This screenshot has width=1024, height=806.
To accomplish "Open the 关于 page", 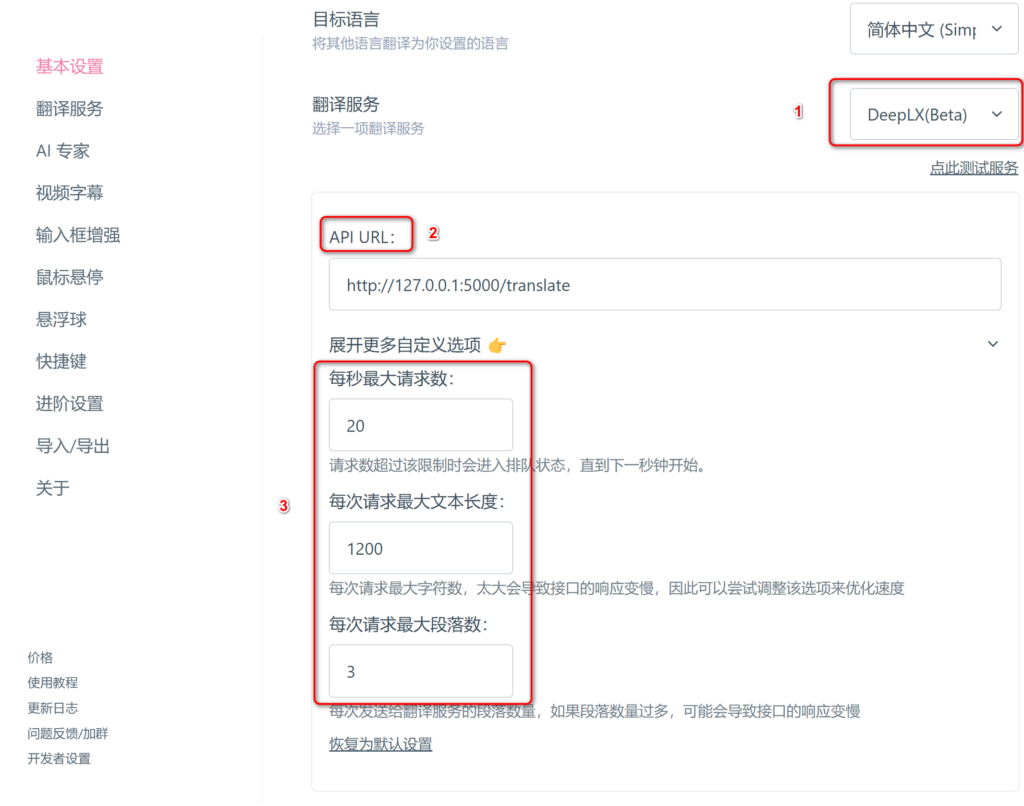I will (52, 488).
